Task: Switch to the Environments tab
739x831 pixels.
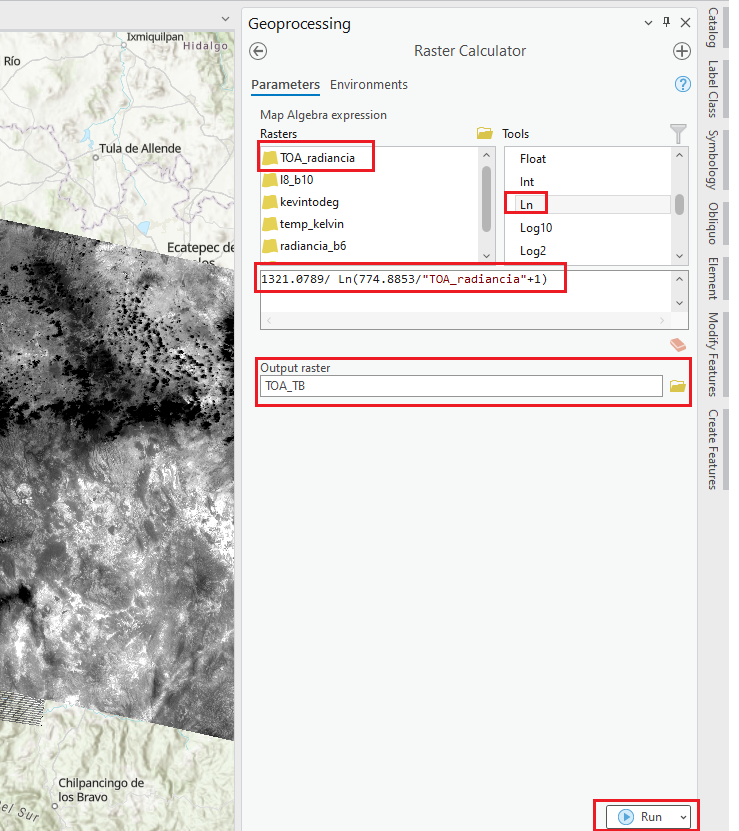Action: pos(369,85)
